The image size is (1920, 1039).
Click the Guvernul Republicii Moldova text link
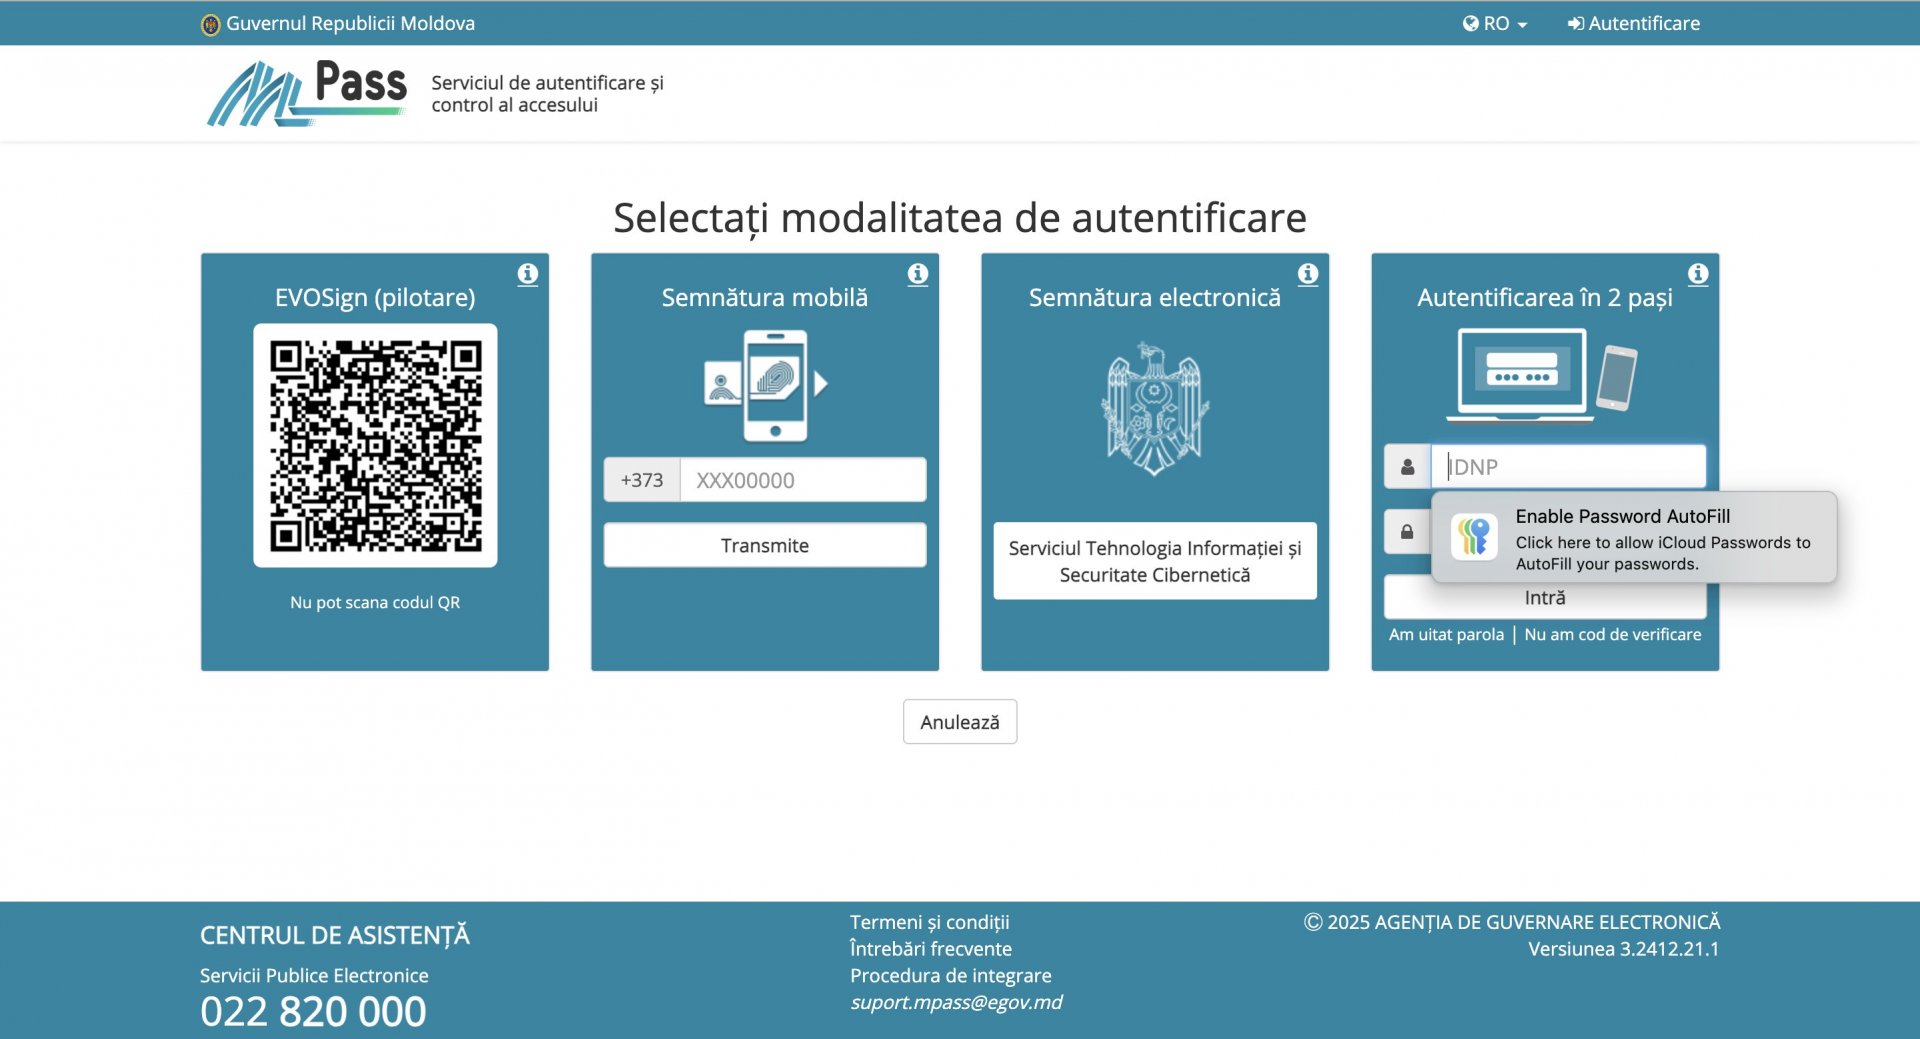pyautogui.click(x=351, y=24)
